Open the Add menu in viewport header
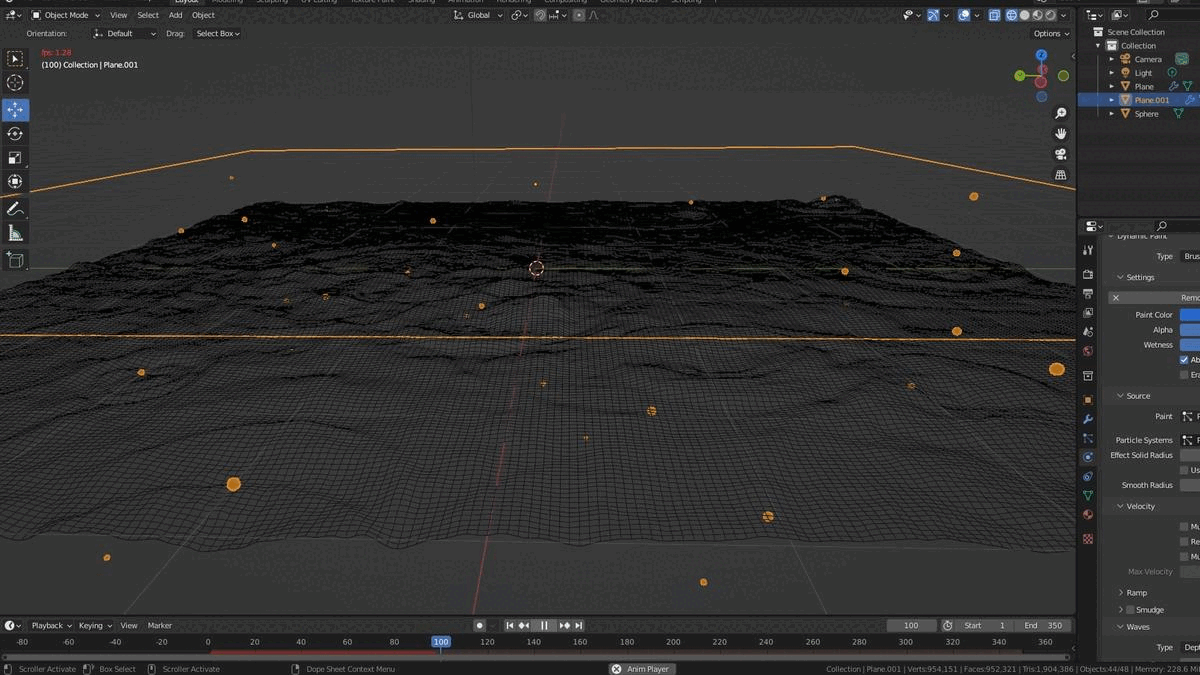 click(175, 15)
